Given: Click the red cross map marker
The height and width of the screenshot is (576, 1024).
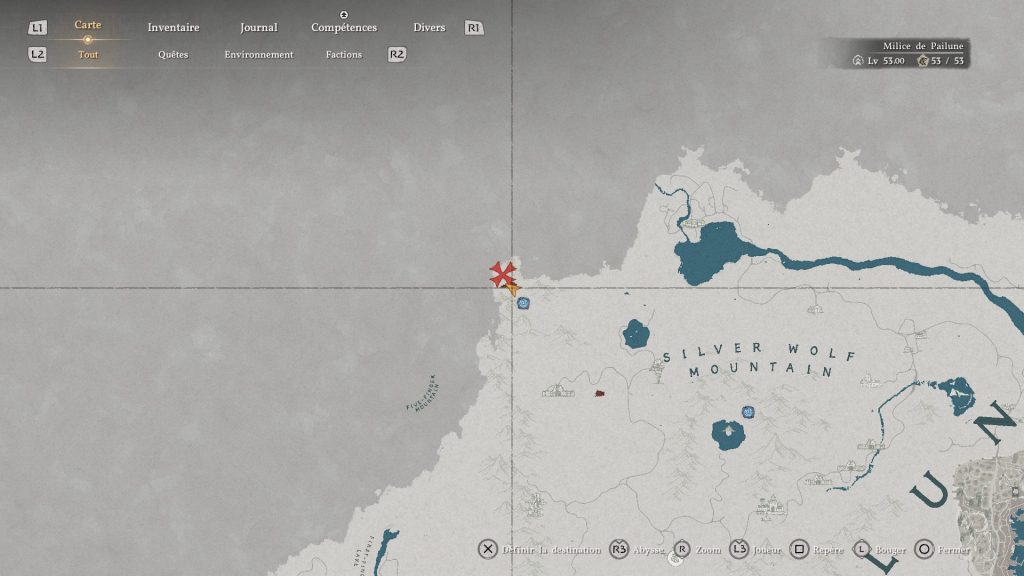Looking at the screenshot, I should coord(502,273).
